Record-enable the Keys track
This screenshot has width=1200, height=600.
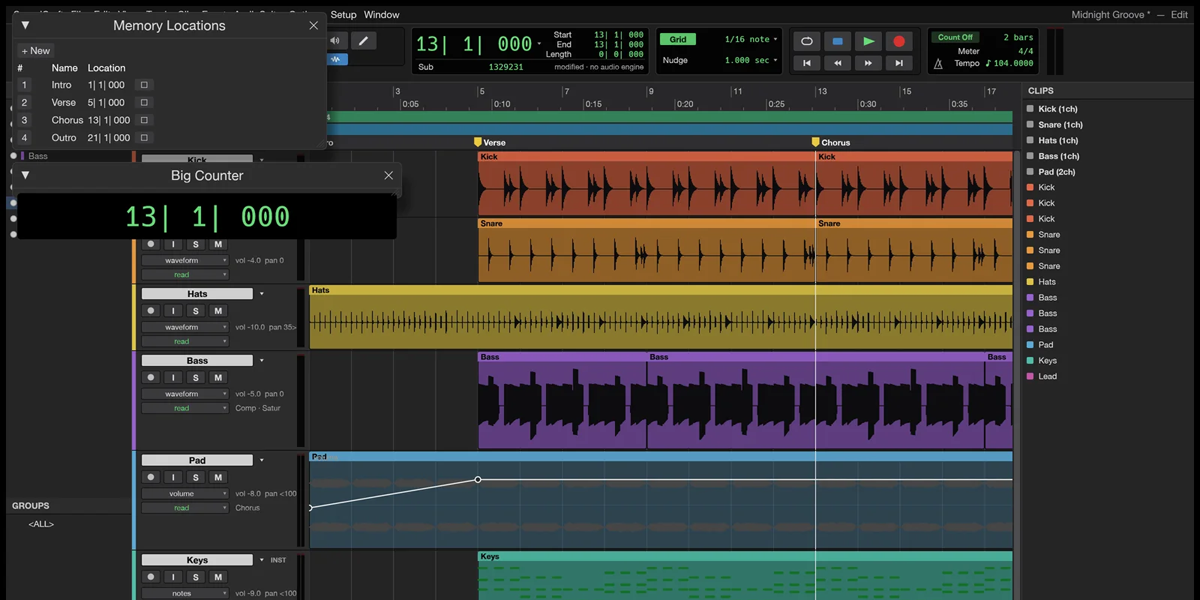tap(151, 577)
